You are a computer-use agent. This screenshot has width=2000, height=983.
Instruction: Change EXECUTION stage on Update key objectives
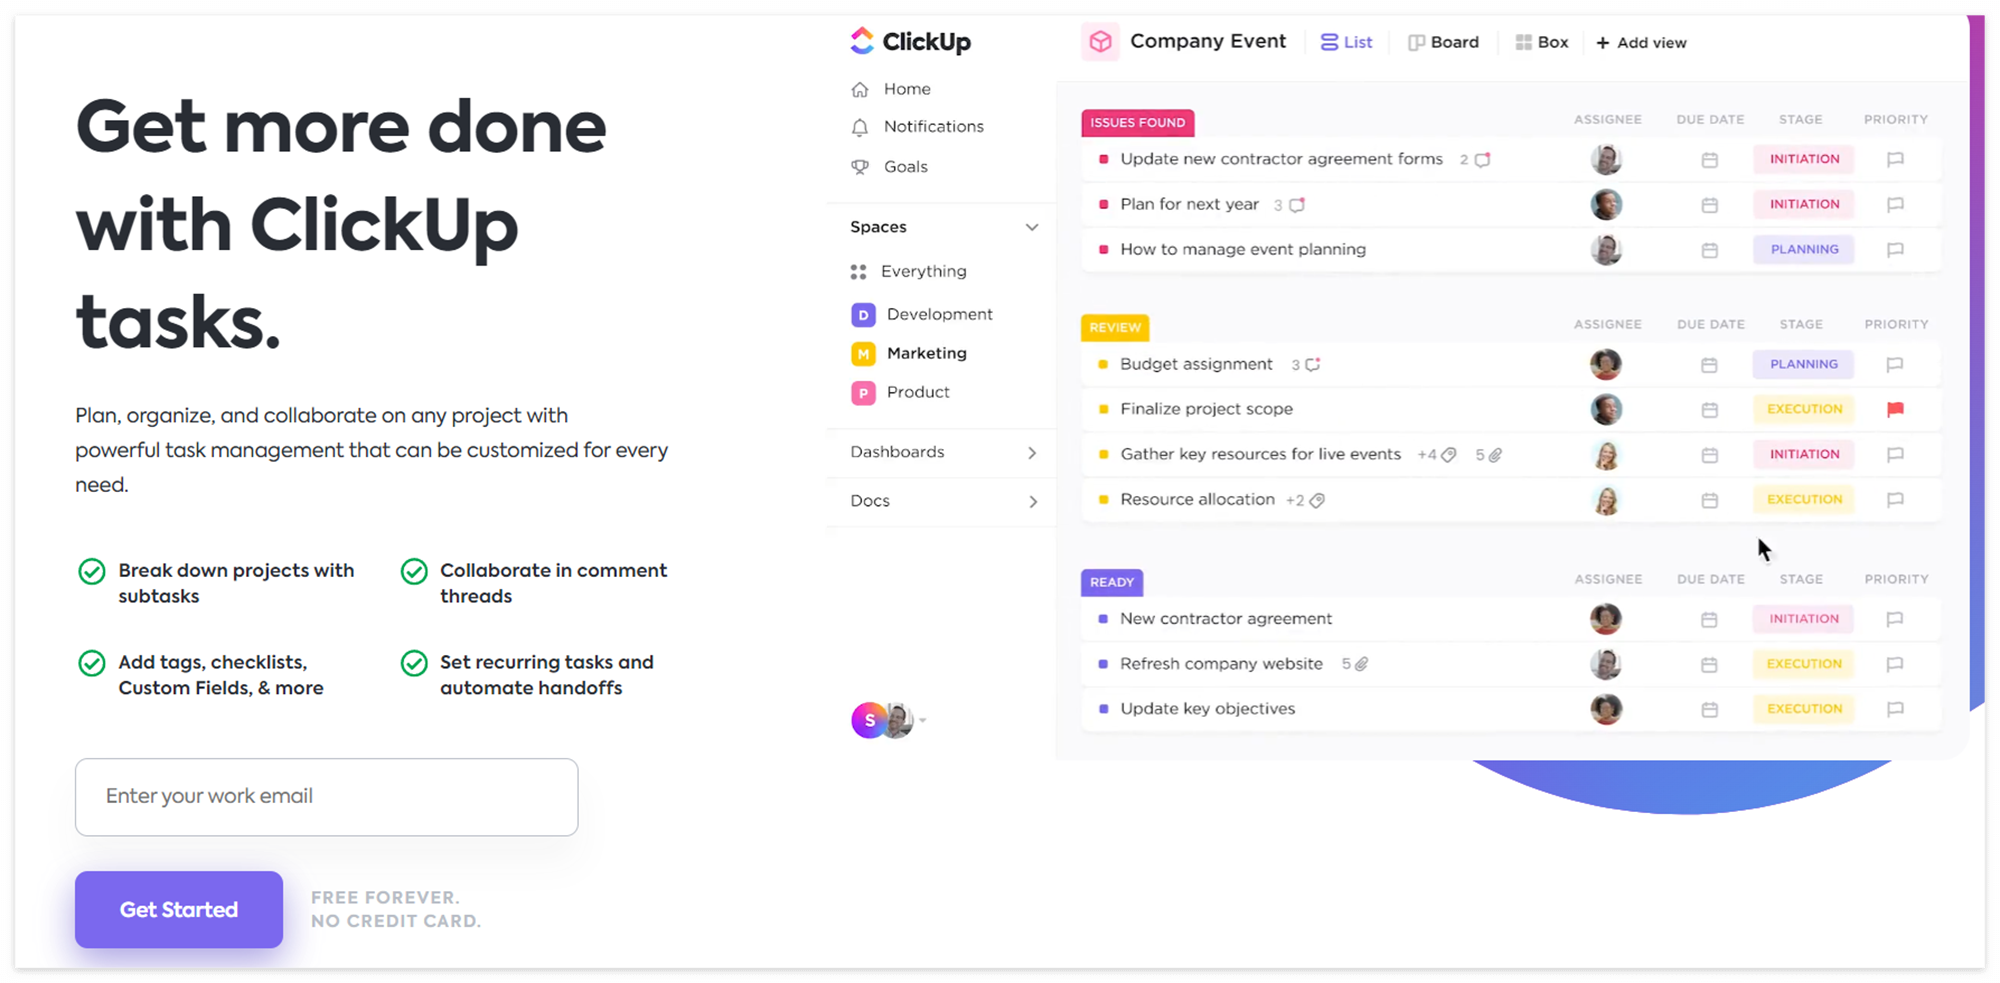tap(1804, 709)
